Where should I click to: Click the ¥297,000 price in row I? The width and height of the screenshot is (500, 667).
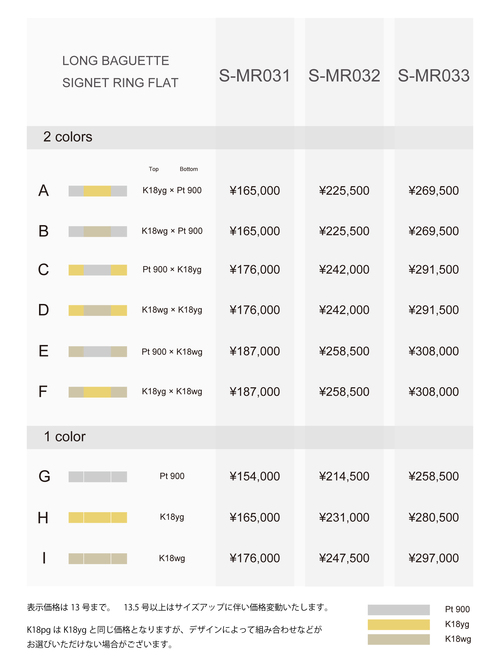click(434, 558)
